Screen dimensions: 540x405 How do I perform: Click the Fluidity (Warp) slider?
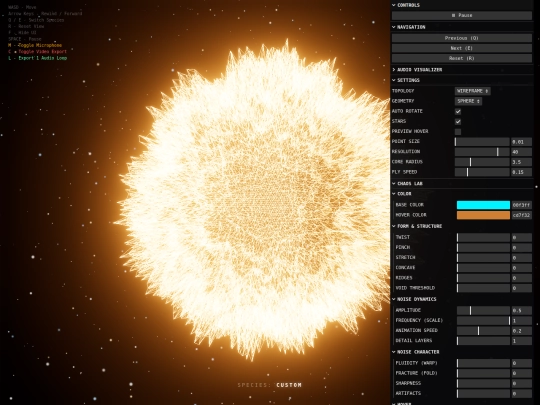(x=483, y=363)
